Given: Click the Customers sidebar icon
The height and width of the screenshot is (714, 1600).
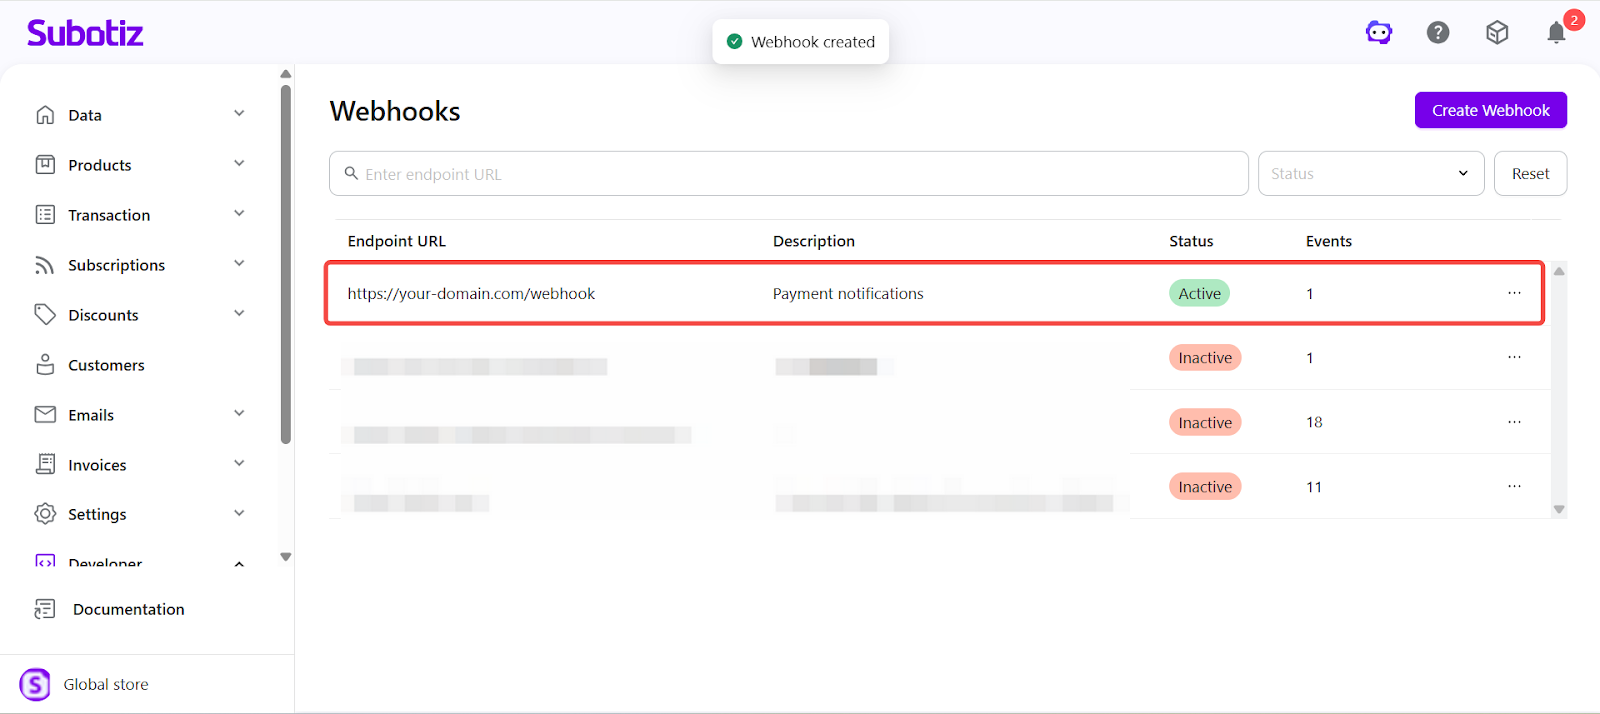Looking at the screenshot, I should click(x=45, y=365).
